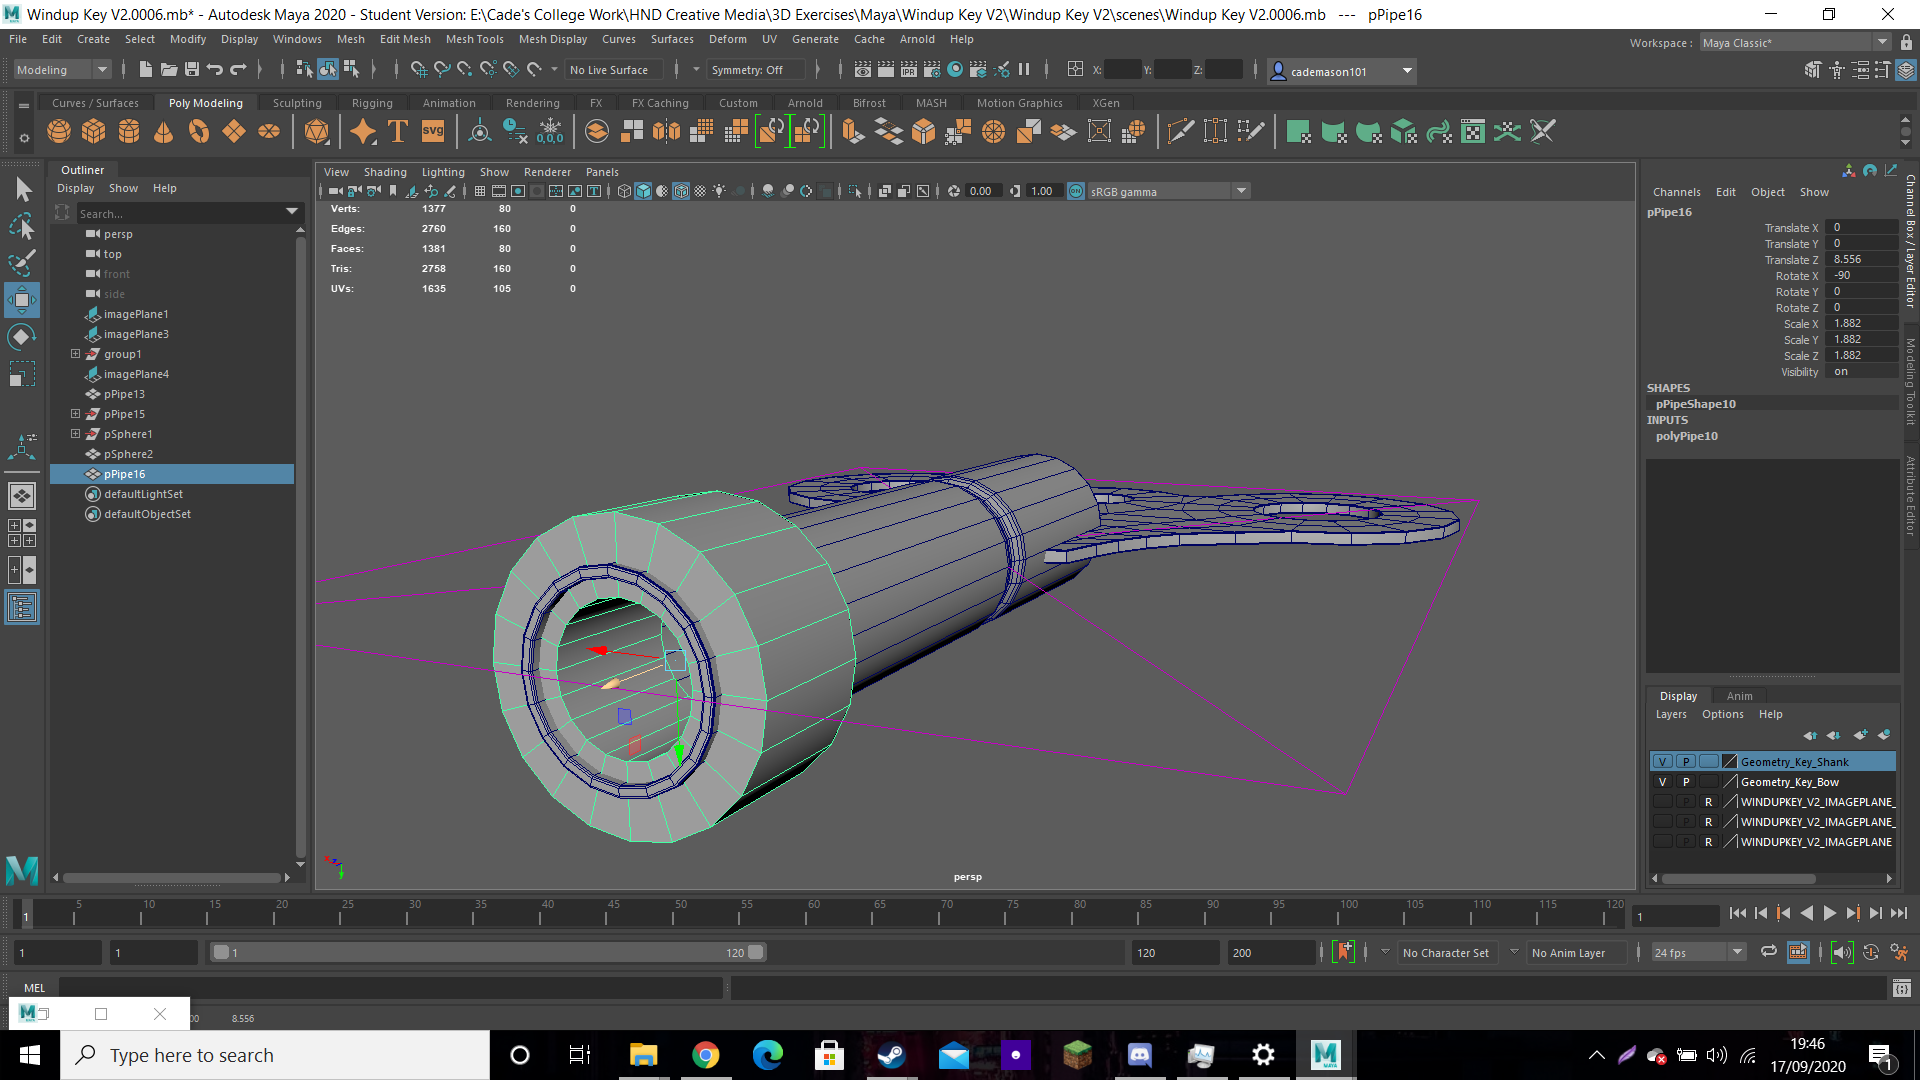Select the Polygon Sphere shelf icon
The height and width of the screenshot is (1080, 1920).
59,131
